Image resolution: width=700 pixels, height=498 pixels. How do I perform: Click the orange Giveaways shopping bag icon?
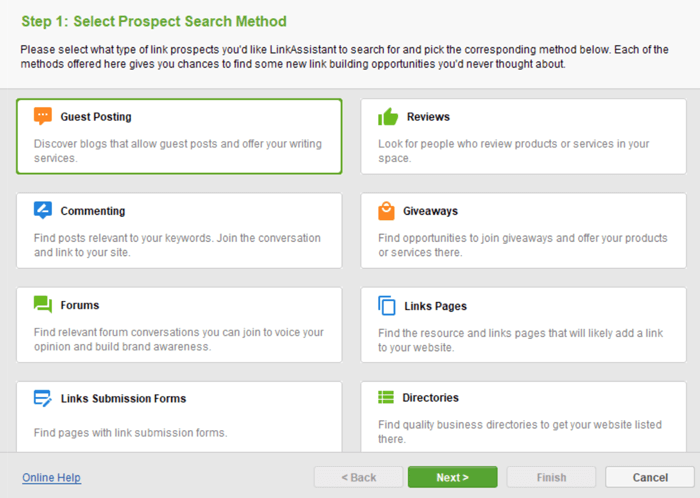[386, 211]
